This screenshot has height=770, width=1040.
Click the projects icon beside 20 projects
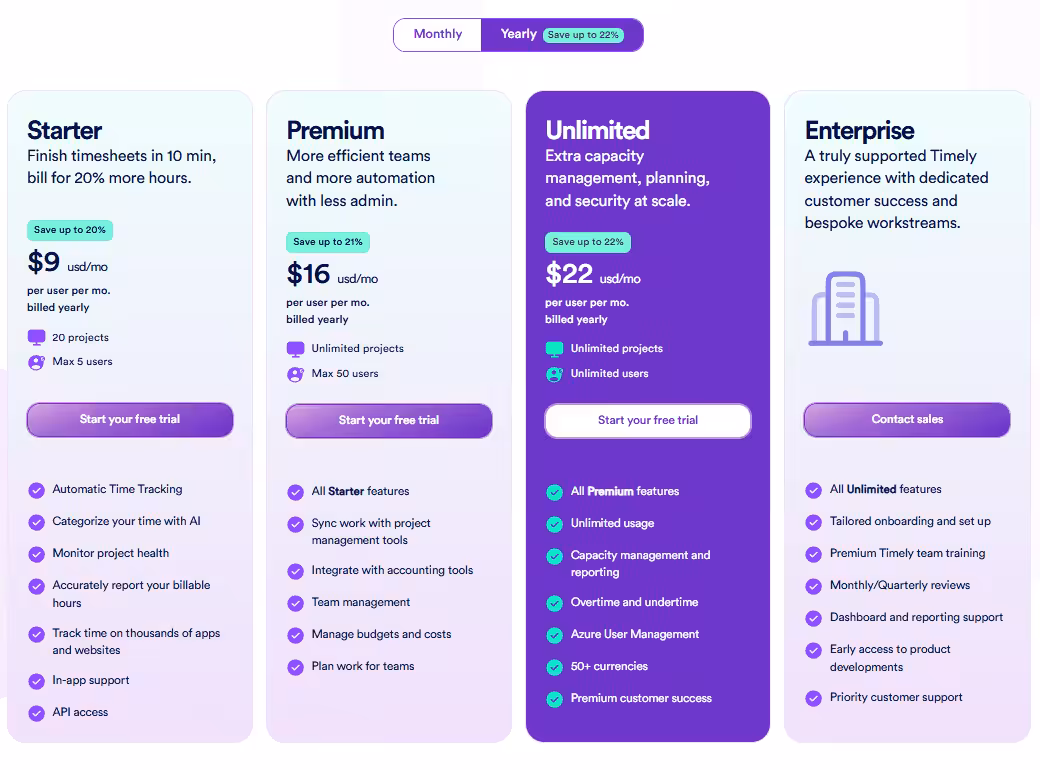[37, 337]
